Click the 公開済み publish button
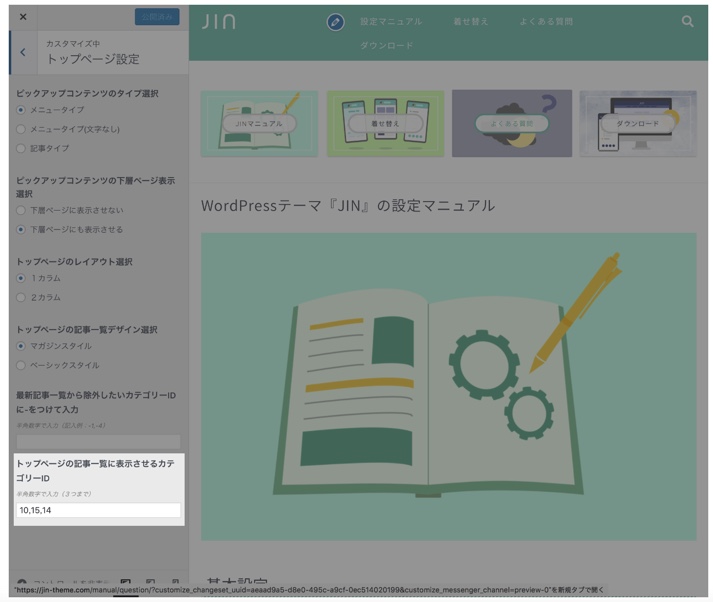Viewport: 713px width, 602px height. 157,17
